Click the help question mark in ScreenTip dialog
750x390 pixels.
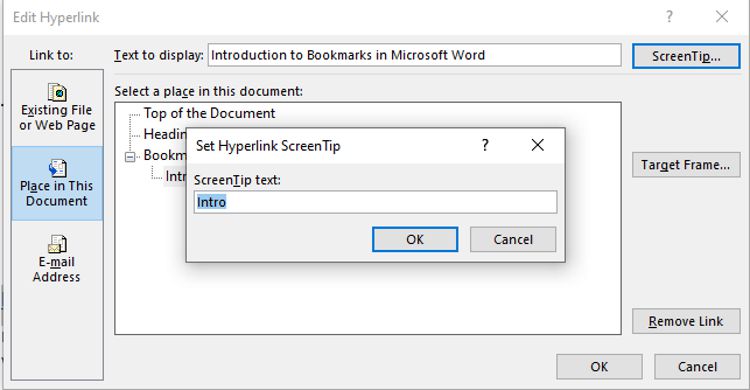485,145
